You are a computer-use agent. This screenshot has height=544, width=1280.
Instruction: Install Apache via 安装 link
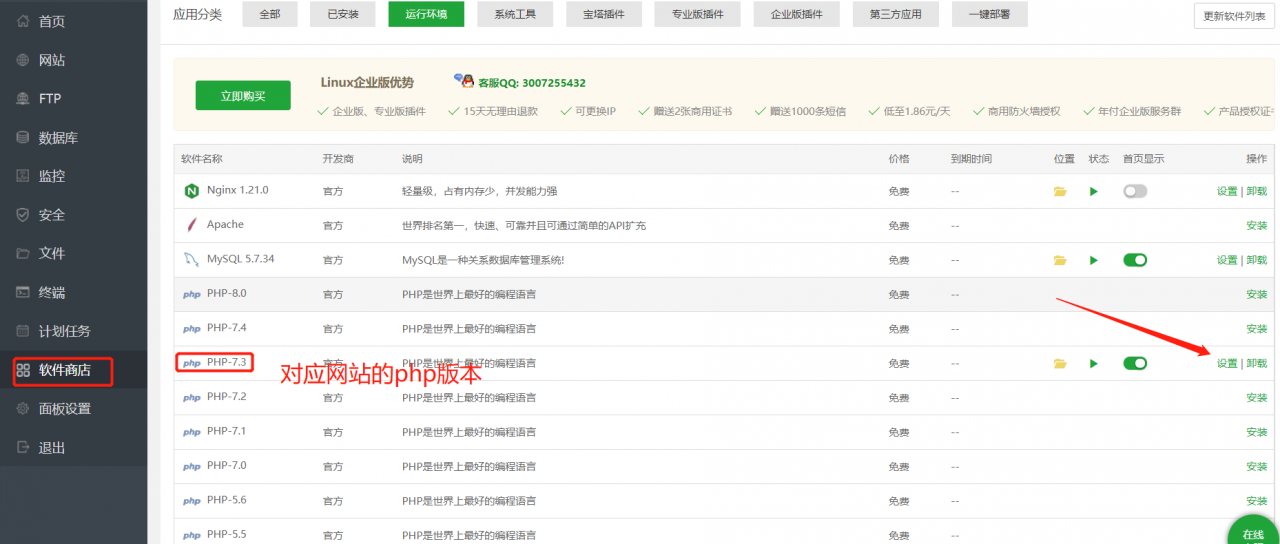pyautogui.click(x=1257, y=225)
